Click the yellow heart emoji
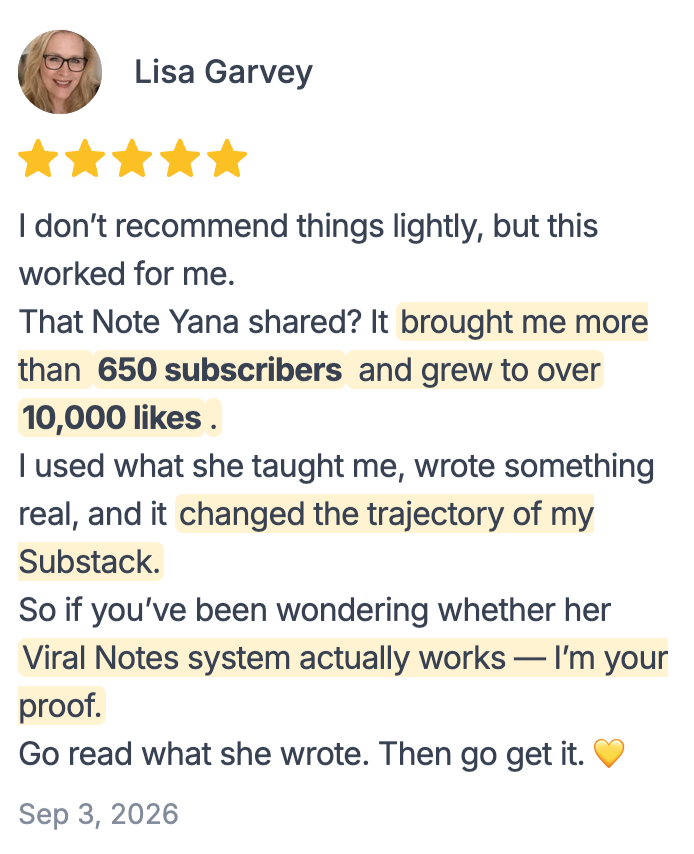The image size is (694, 854). pos(608,754)
